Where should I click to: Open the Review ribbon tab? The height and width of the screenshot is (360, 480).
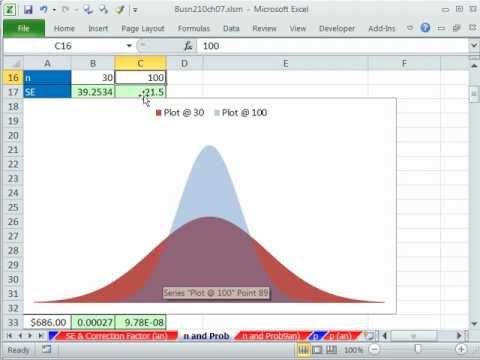point(264,29)
